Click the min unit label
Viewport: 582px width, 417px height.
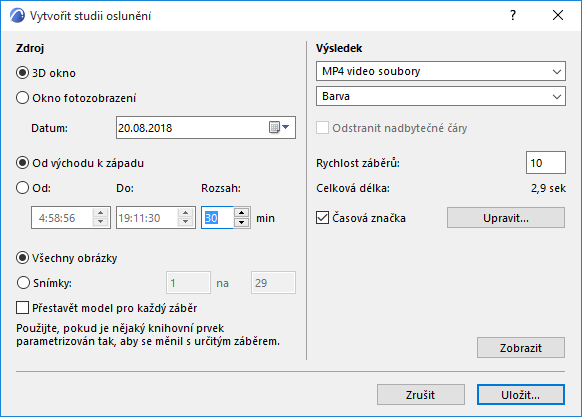265,218
